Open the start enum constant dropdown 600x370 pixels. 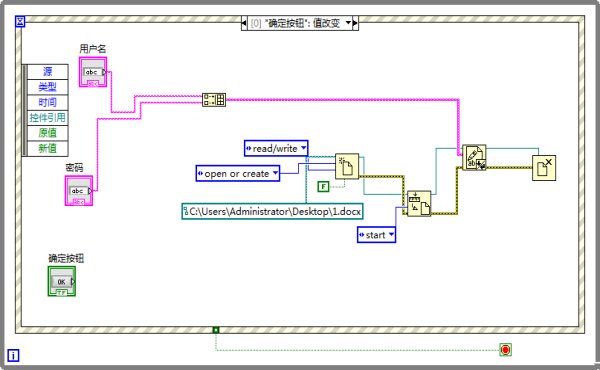click(x=377, y=235)
